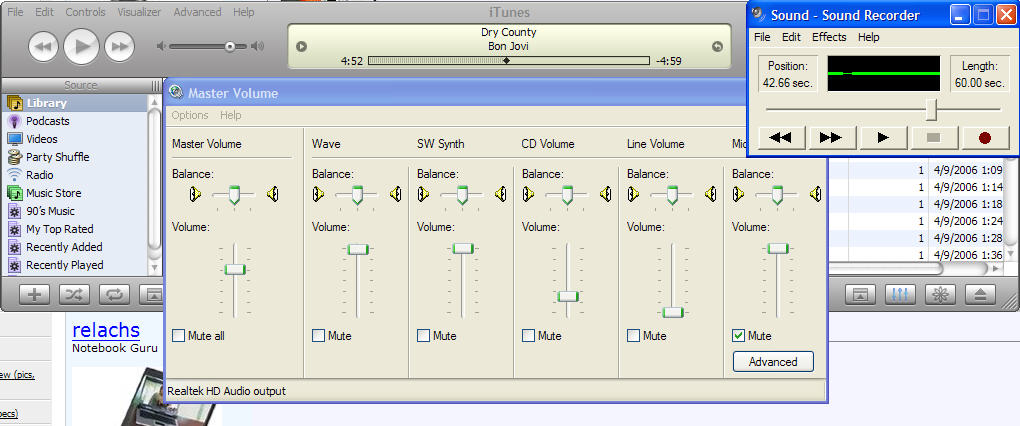Click the iTunes eject disc button
1020x426 pixels.
980,295
